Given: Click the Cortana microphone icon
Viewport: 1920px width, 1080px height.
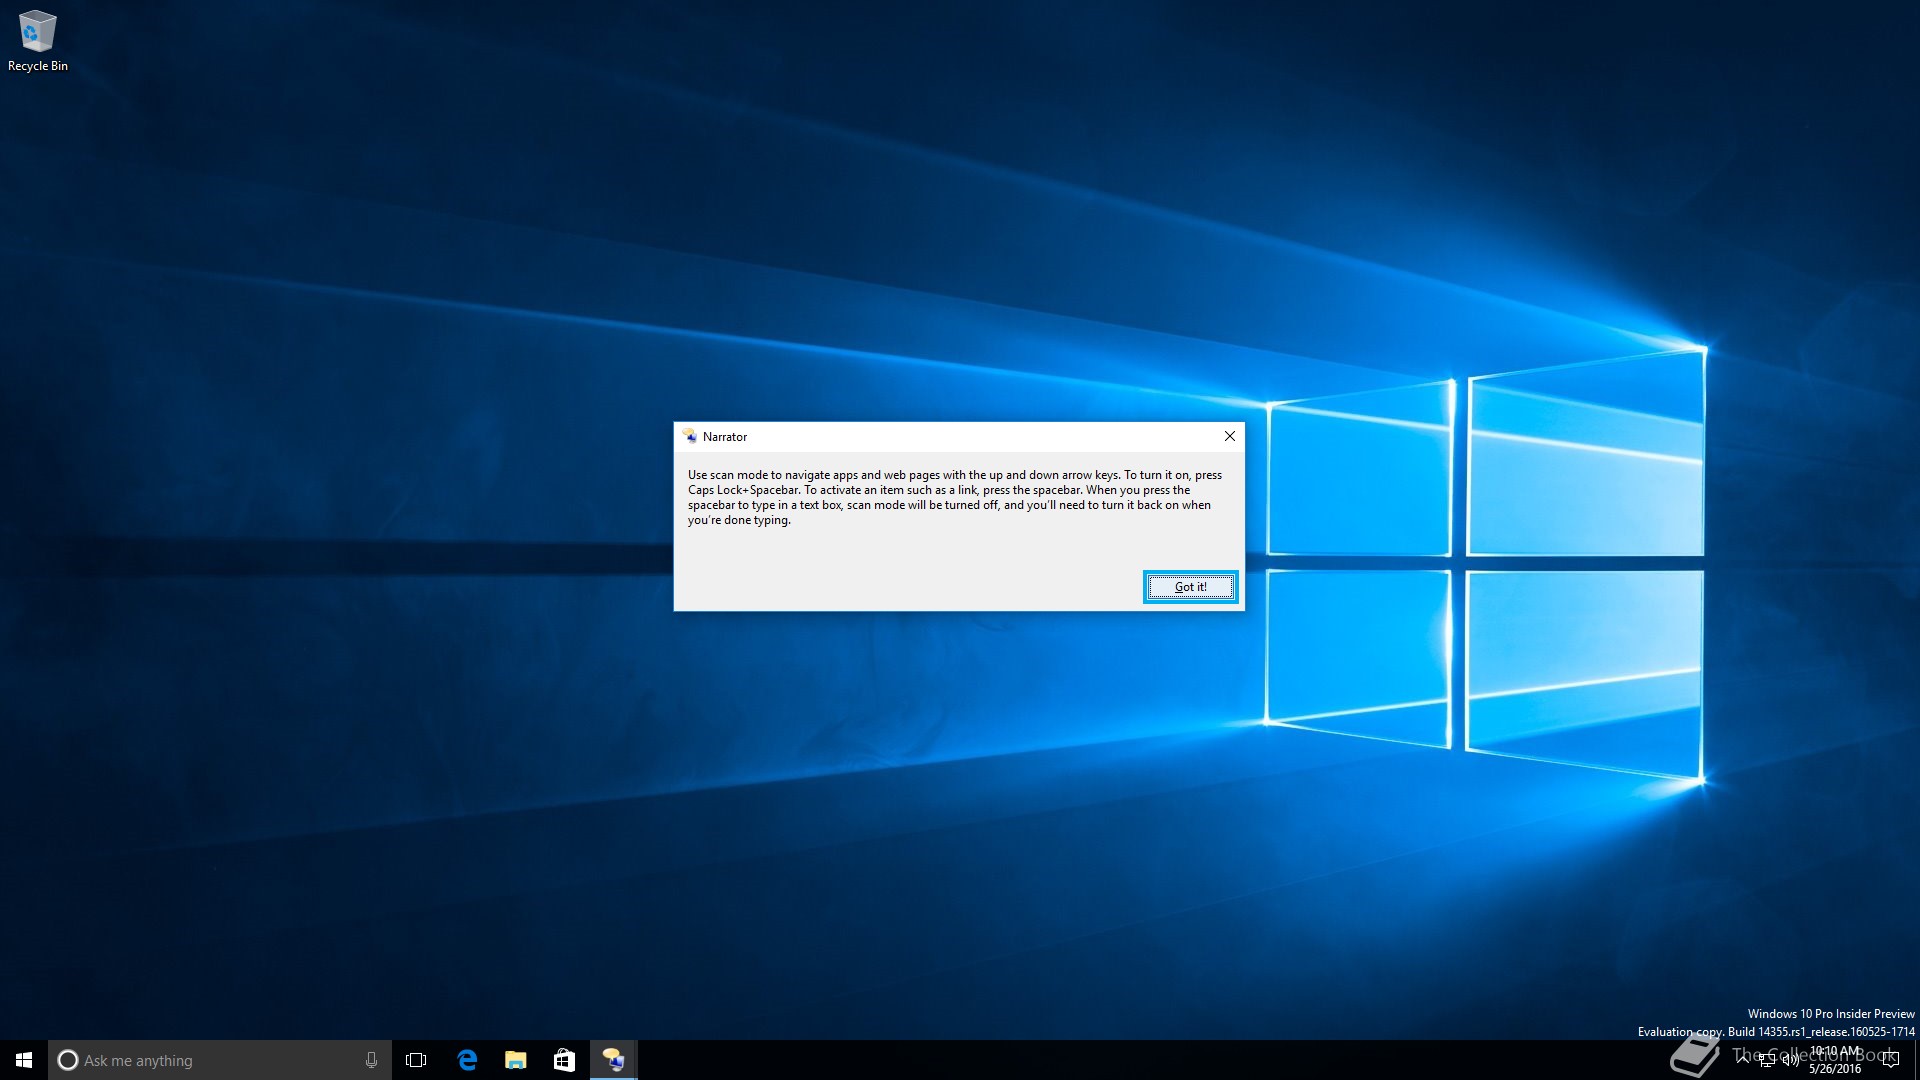Looking at the screenshot, I should click(371, 1060).
